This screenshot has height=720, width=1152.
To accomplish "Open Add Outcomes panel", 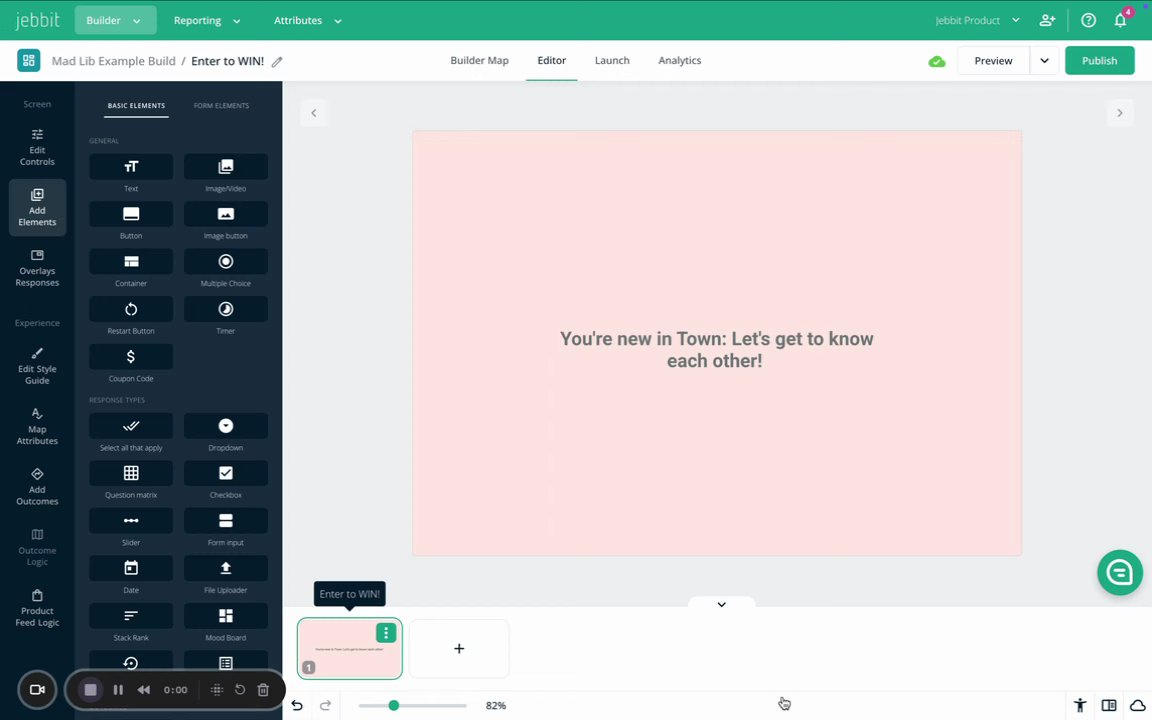I will pyautogui.click(x=37, y=487).
